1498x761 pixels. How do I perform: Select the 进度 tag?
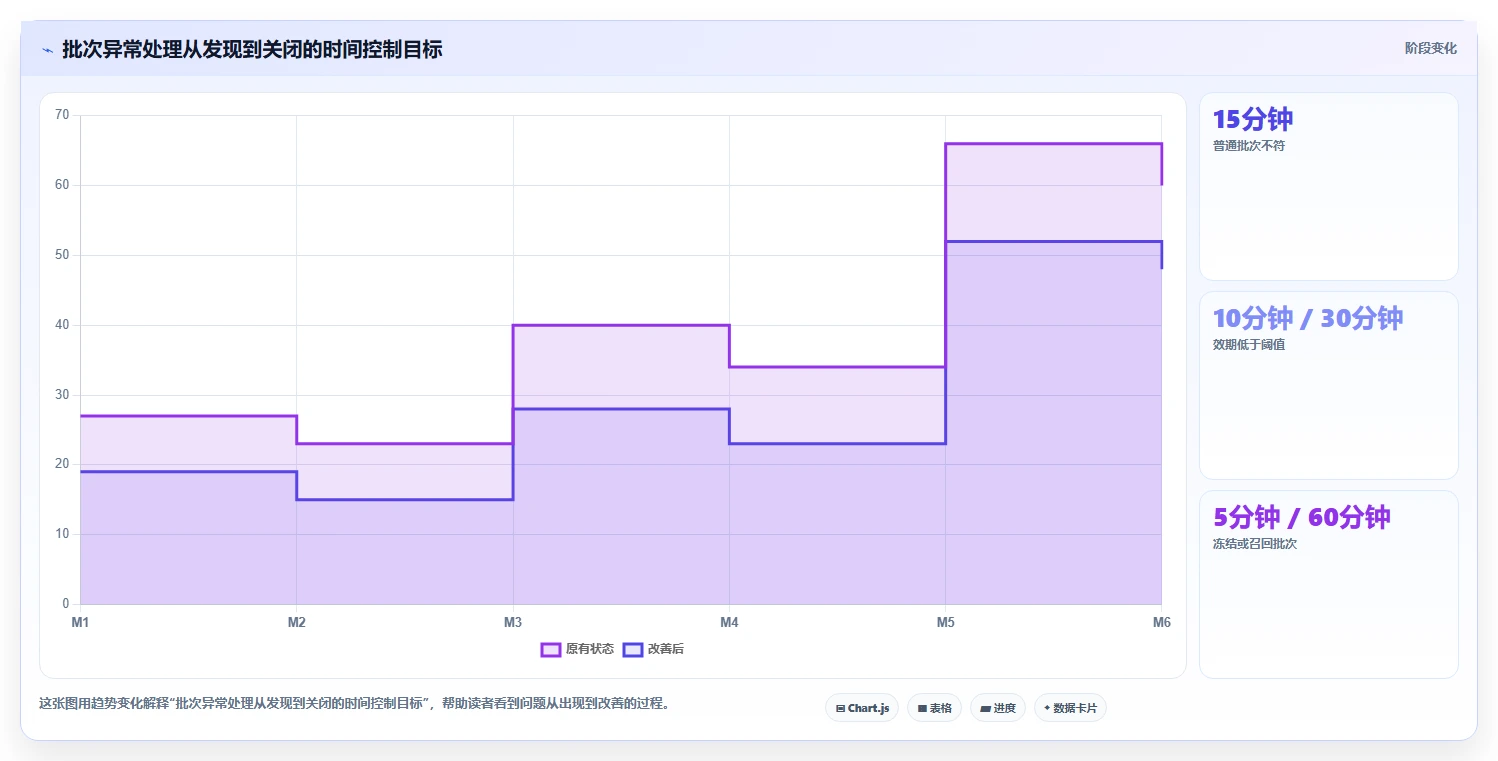tap(998, 708)
